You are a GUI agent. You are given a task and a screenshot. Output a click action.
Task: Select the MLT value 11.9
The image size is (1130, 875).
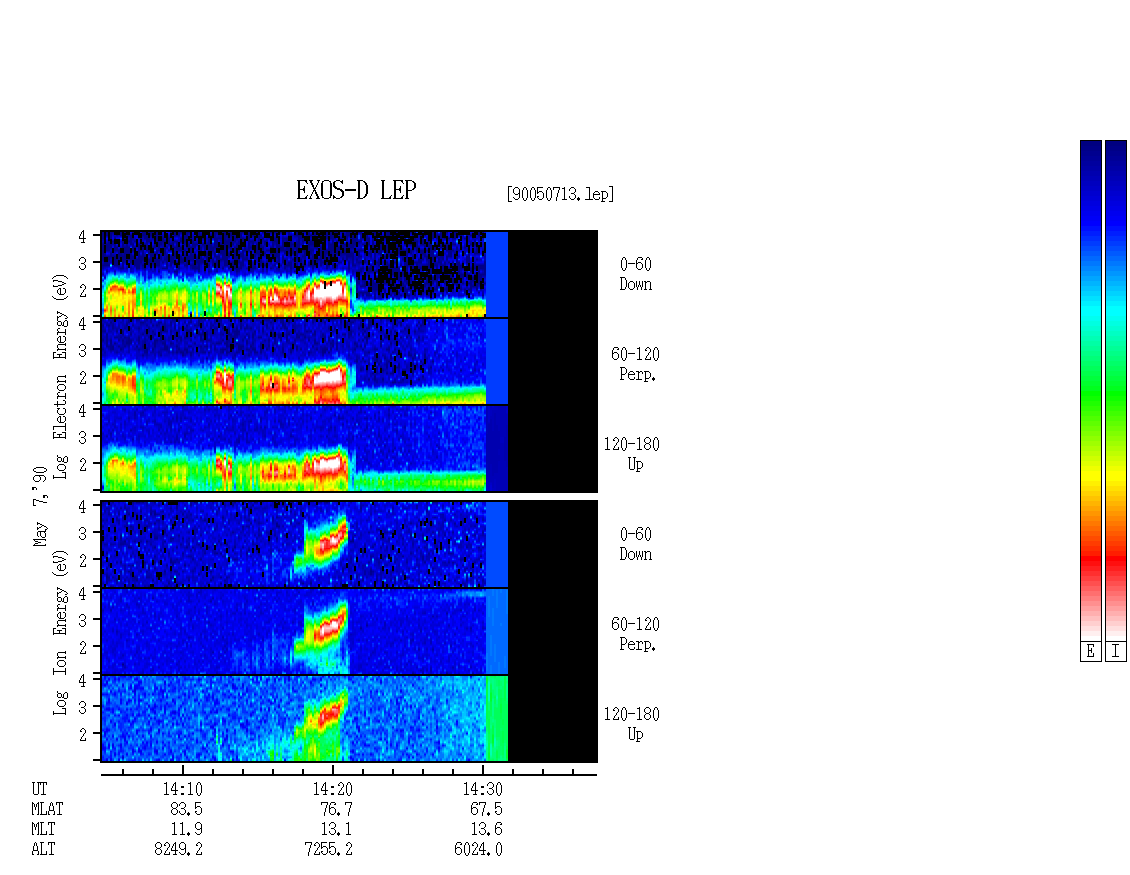186,830
